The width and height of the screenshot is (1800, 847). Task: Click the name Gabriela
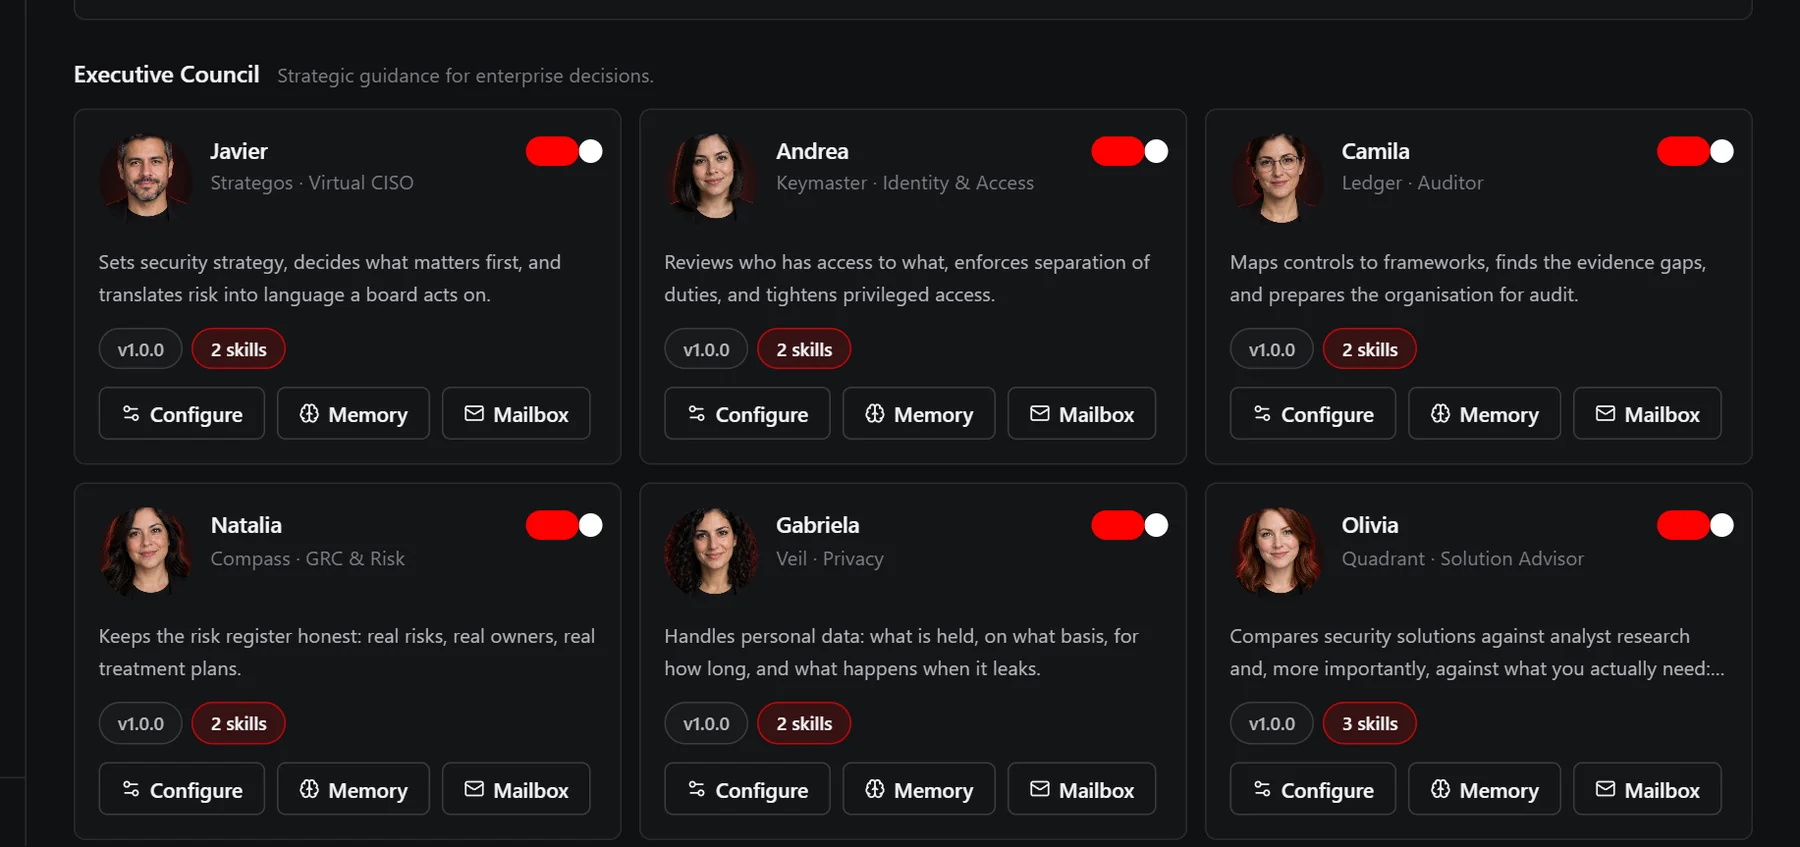coord(817,525)
